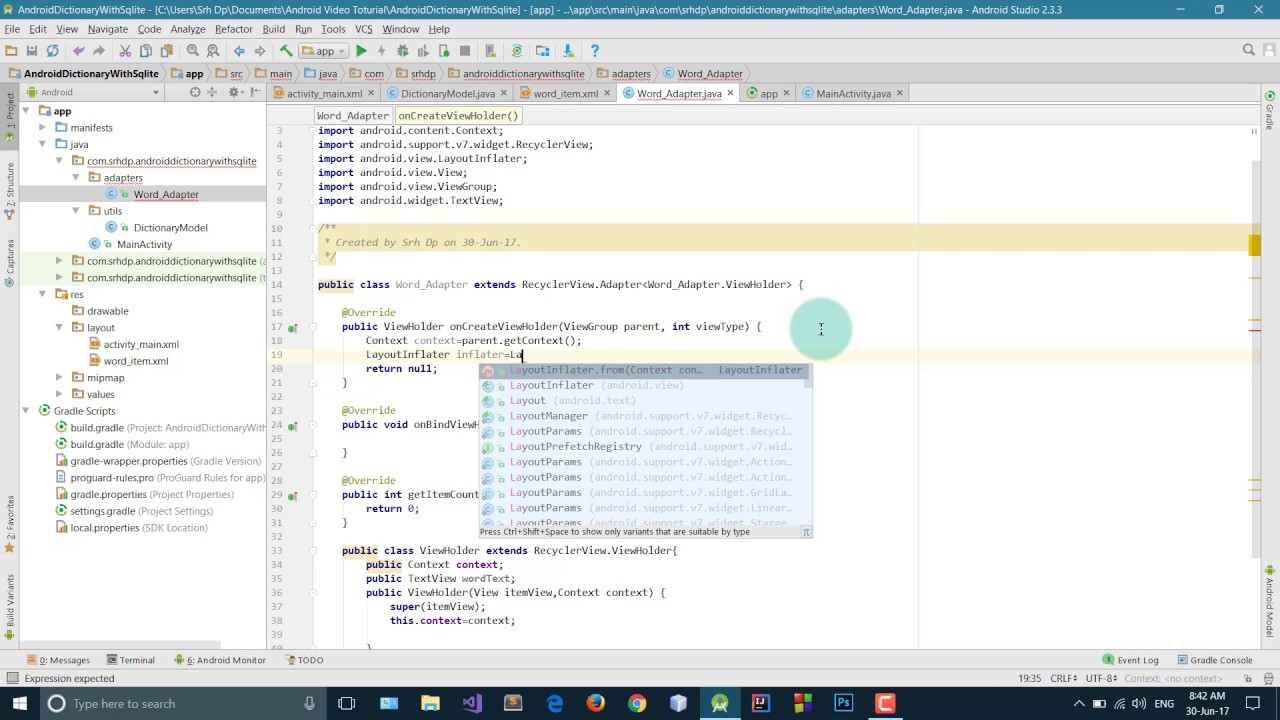Select LayoutManager autocomplete suggestion
Viewport: 1280px width, 720px height.
[x=645, y=416]
